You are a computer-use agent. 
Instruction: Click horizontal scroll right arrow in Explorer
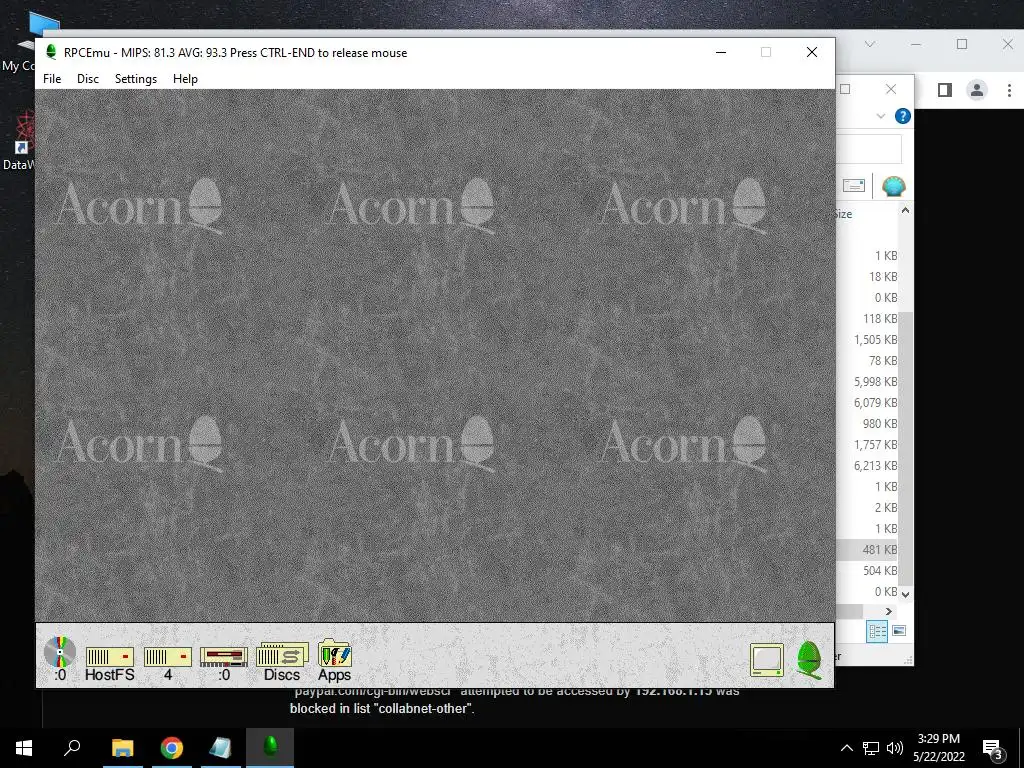(x=888, y=611)
